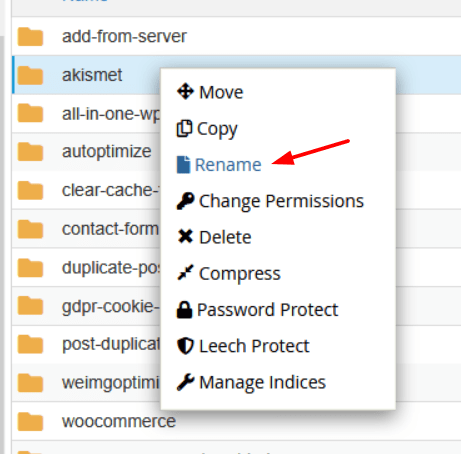Click the Compress arrows icon
The height and width of the screenshot is (454, 461).
[185, 273]
